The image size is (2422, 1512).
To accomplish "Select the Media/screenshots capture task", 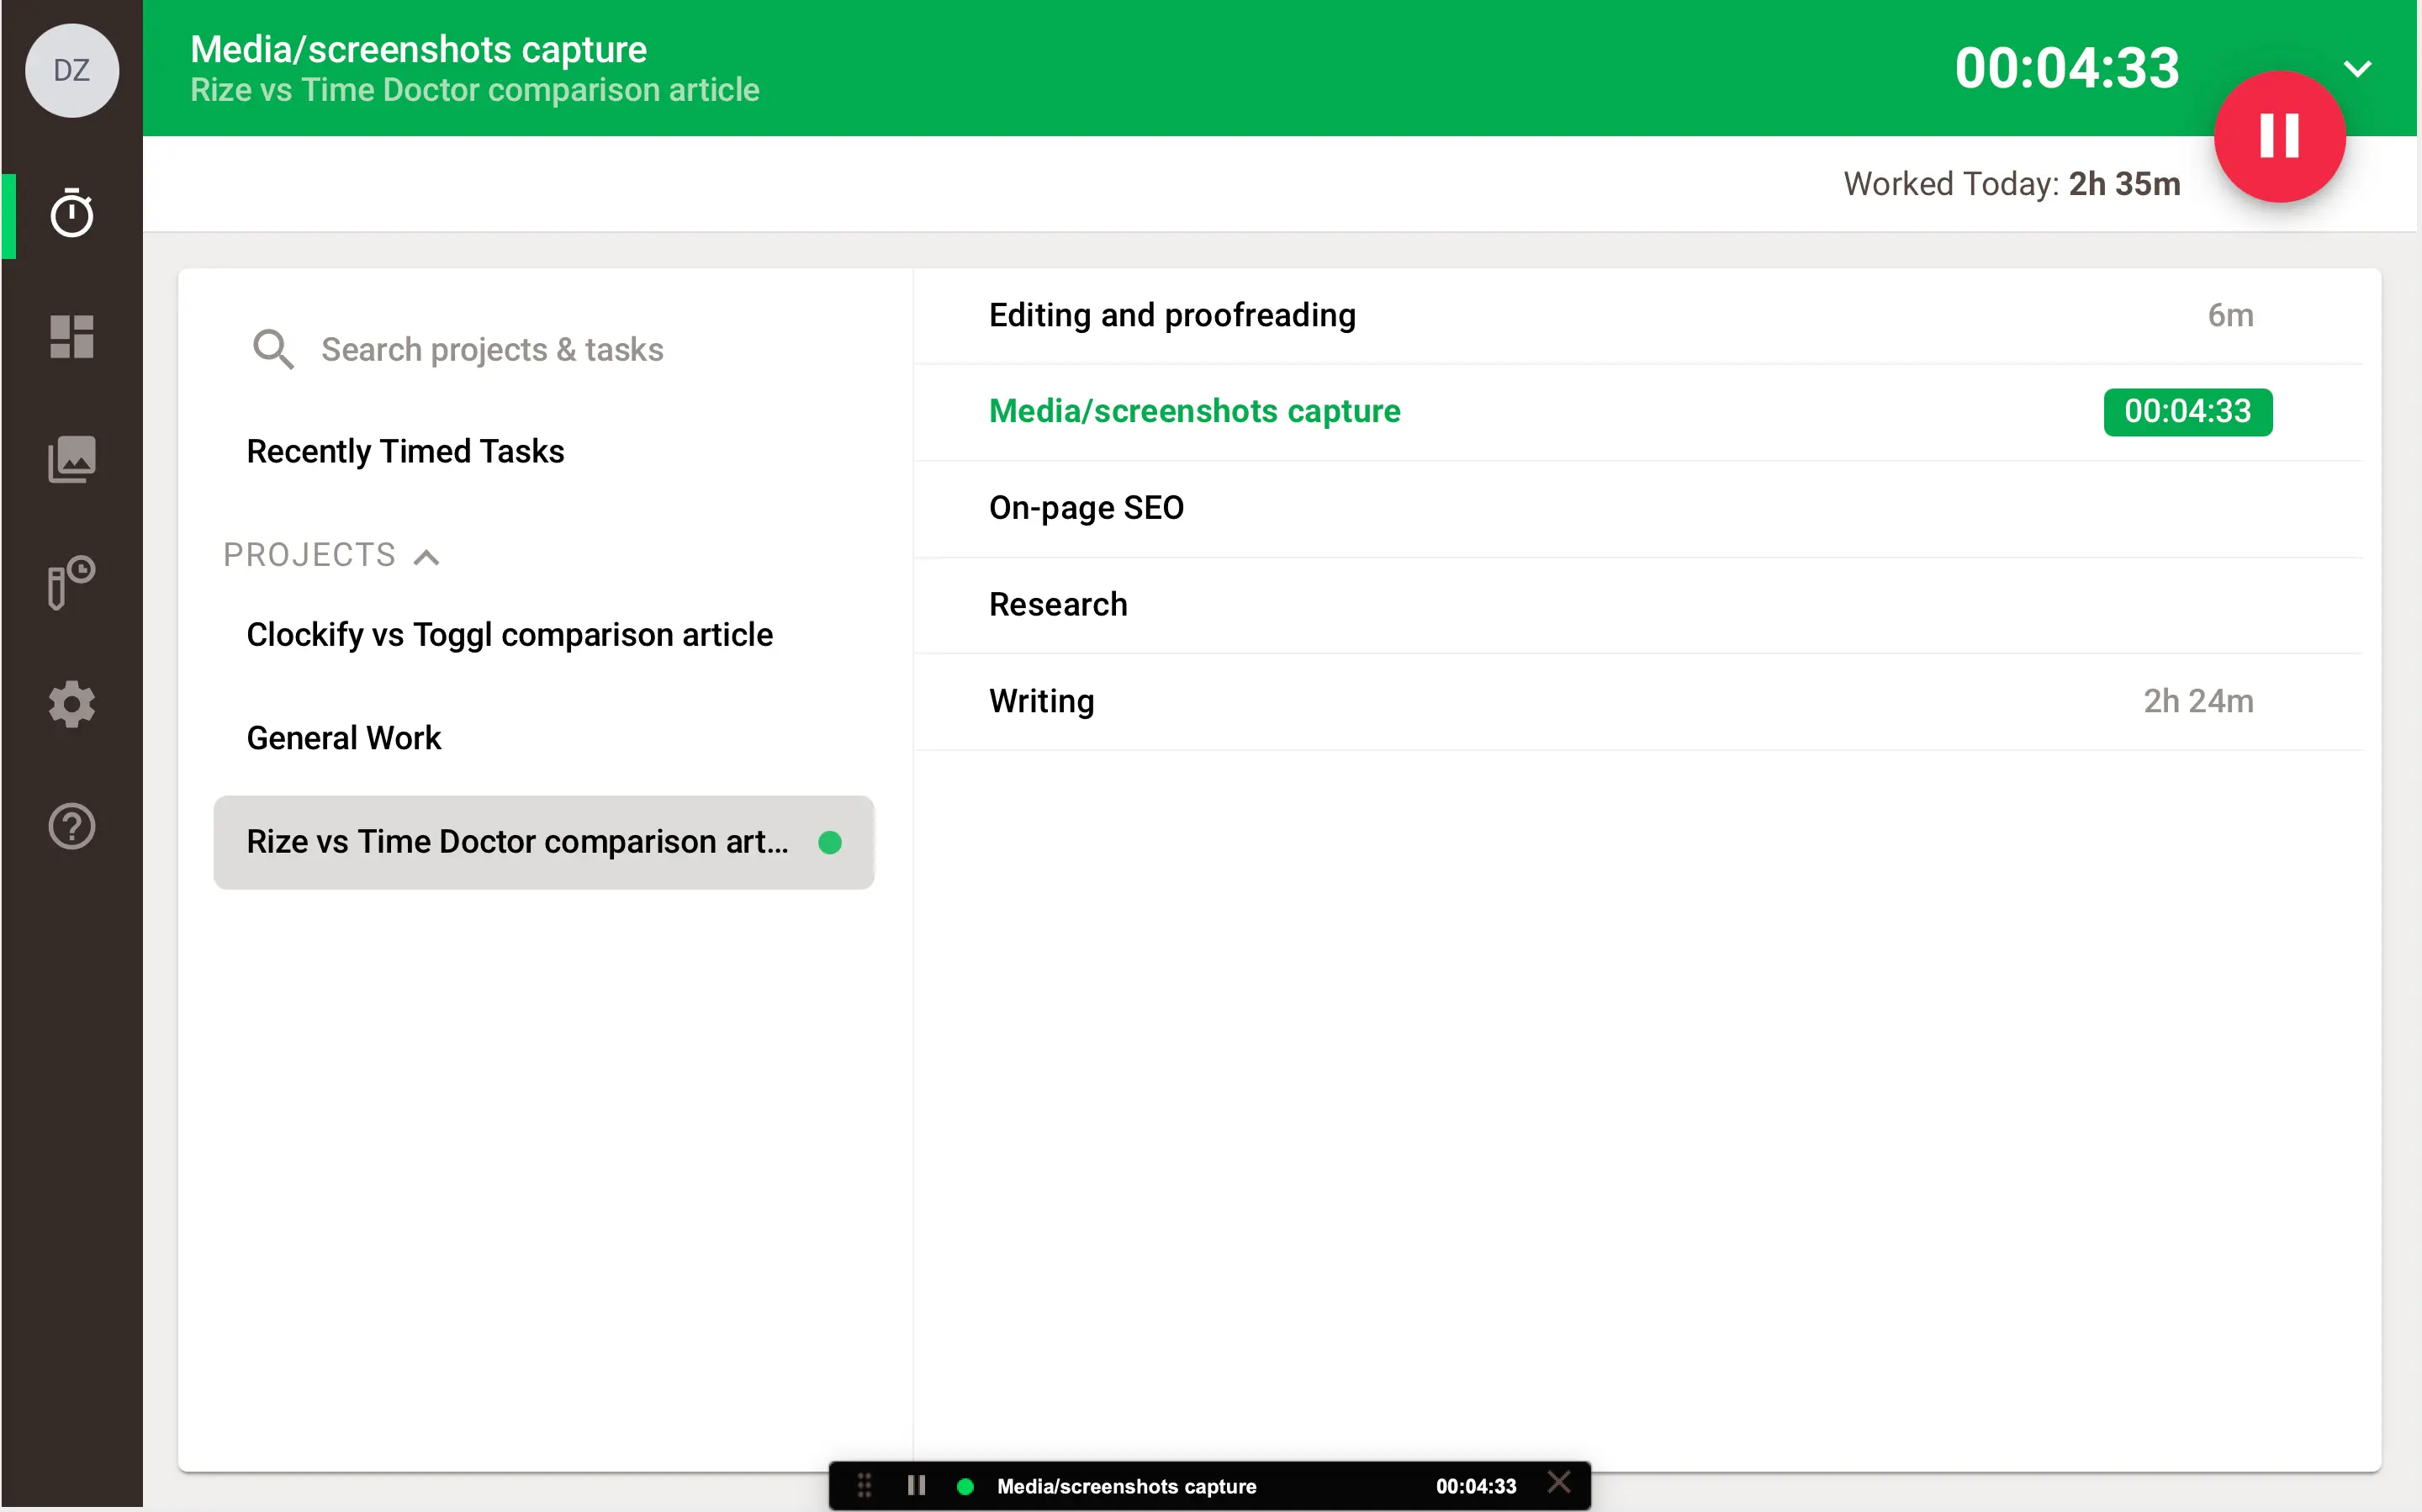I will 1637,412.
